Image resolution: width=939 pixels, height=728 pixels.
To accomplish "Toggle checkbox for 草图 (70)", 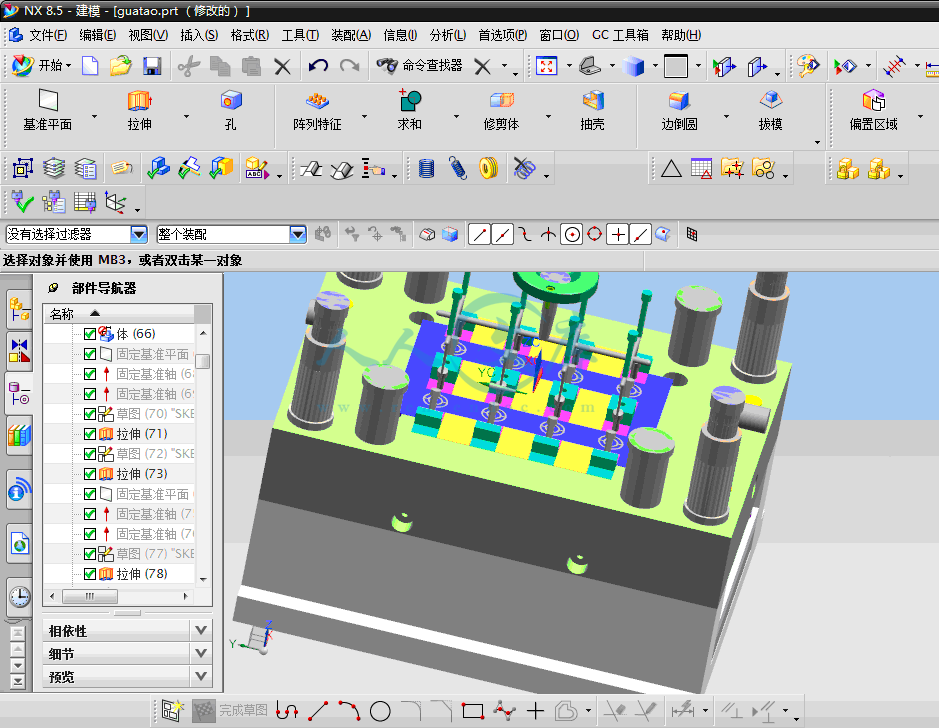I will 90,414.
